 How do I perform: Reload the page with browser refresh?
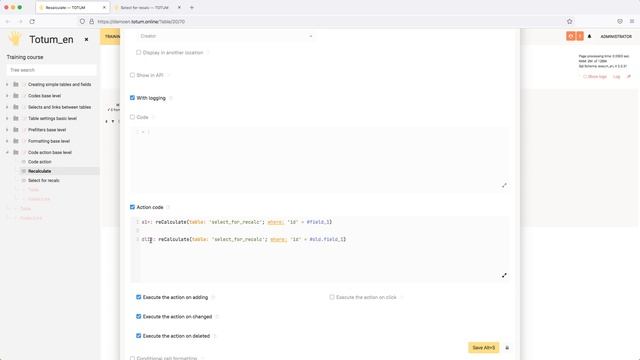coord(32,21)
